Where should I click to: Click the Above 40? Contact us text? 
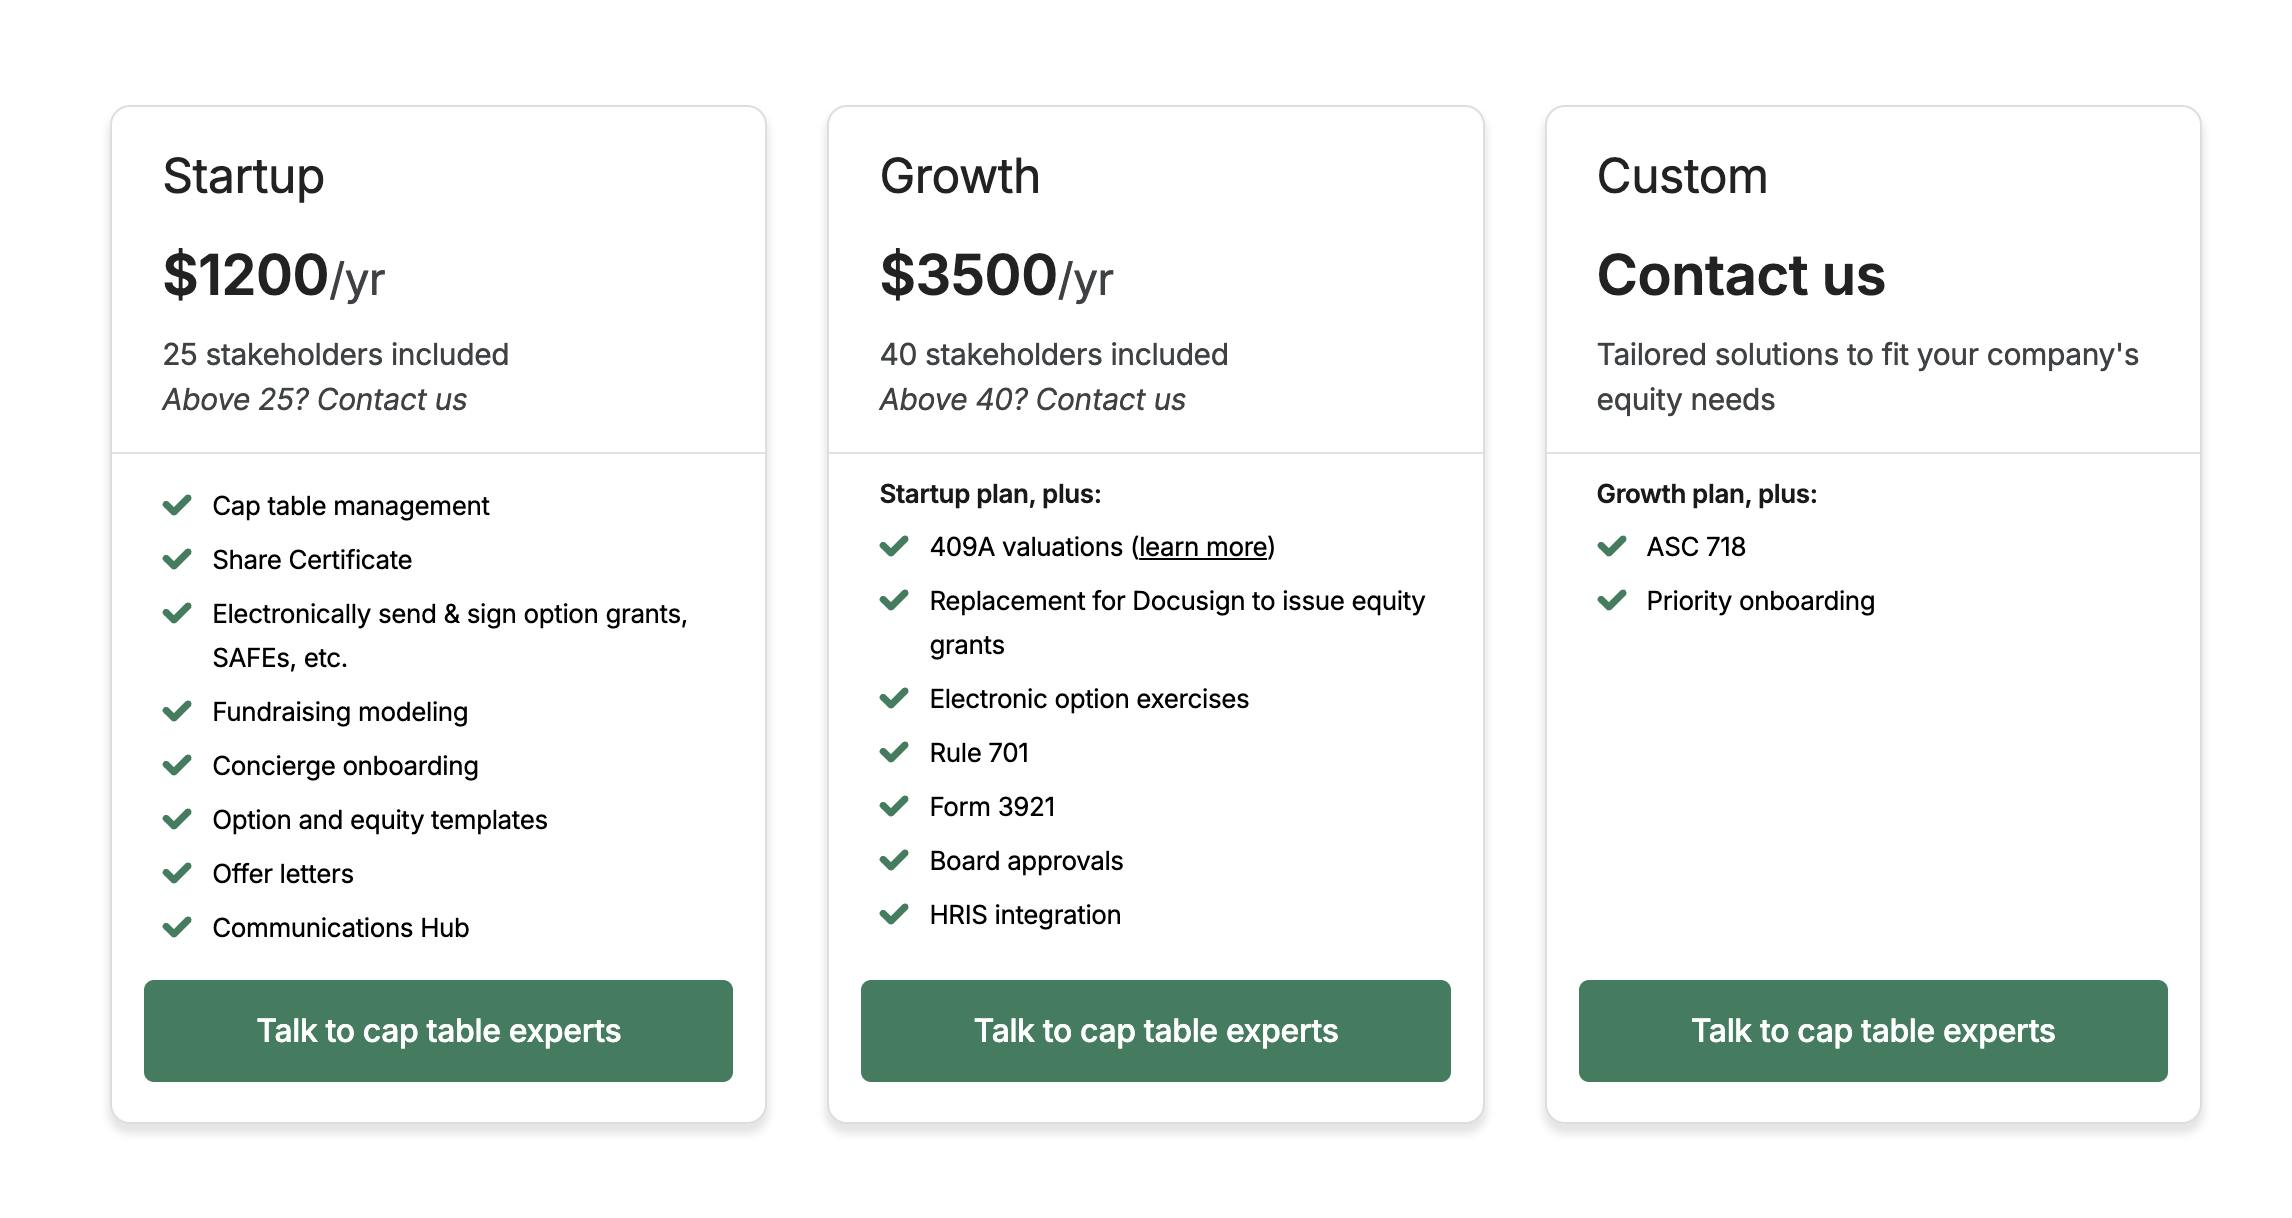[x=1032, y=399]
